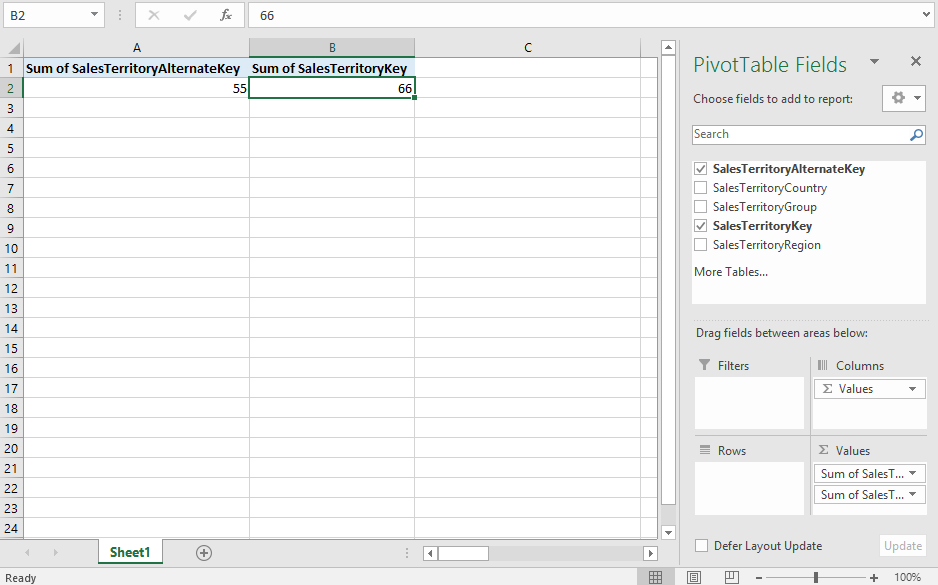
Task: Select row 1 header
Action: click(11, 68)
